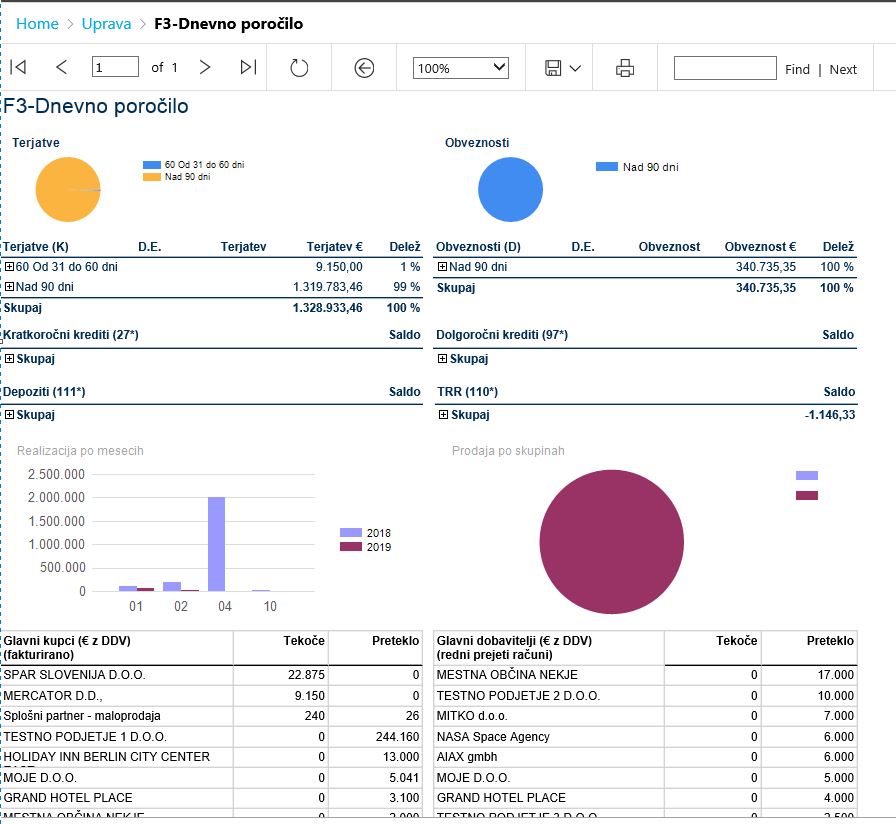Screen dimensions: 896x824
Task: Click the 9.150,00 value
Action: click(x=339, y=267)
